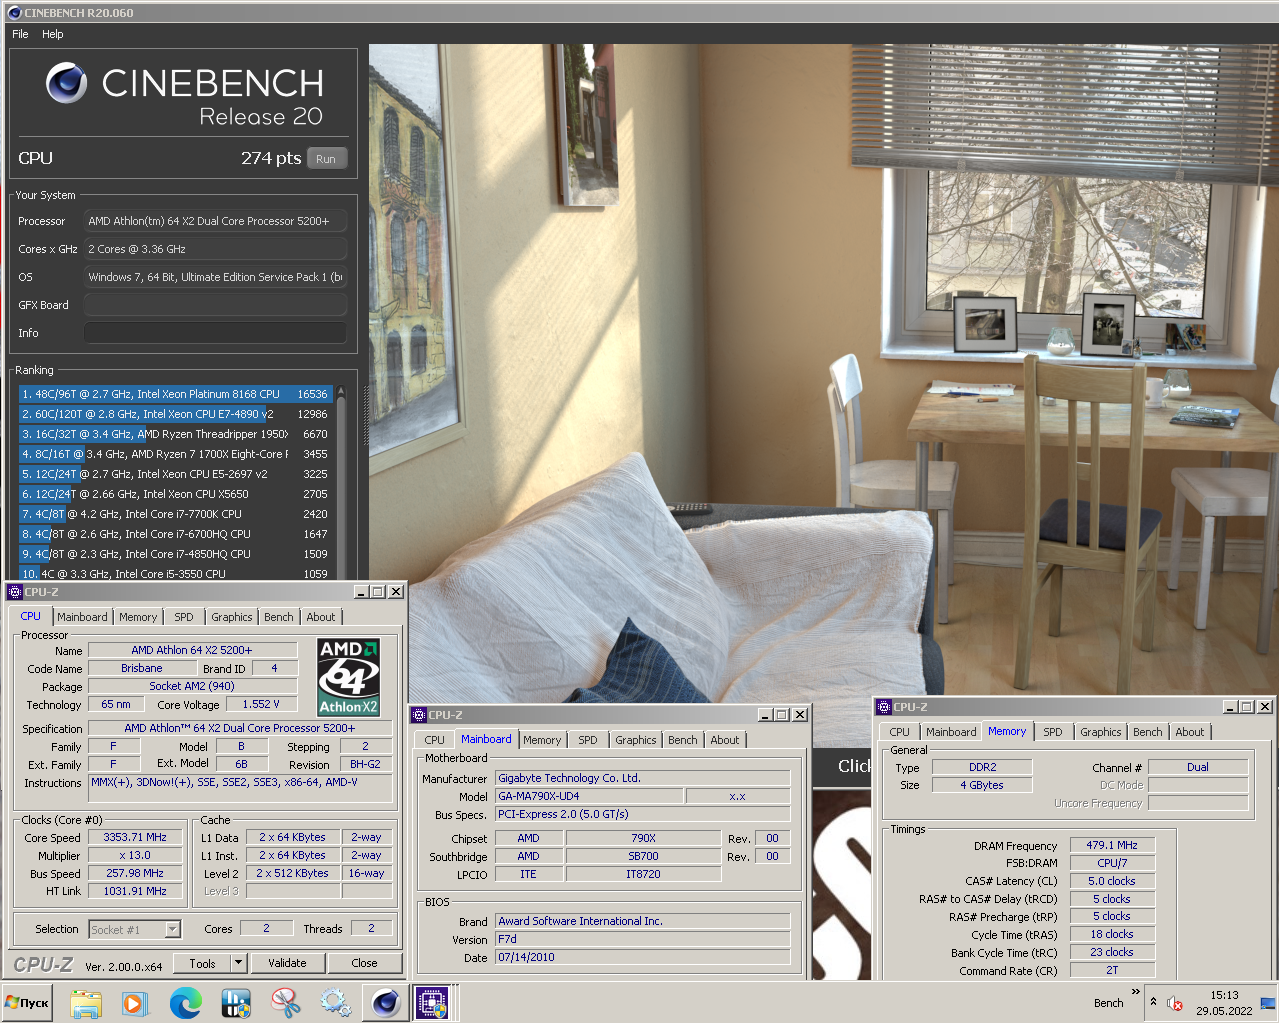Image resolution: width=1279 pixels, height=1023 pixels.
Task: Open Bench tab in CPU-Z CPU window
Action: [x=279, y=617]
